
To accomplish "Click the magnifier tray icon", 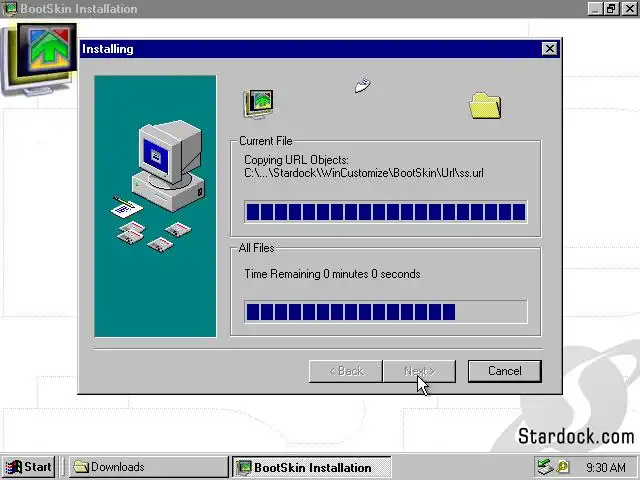I will point(563,467).
